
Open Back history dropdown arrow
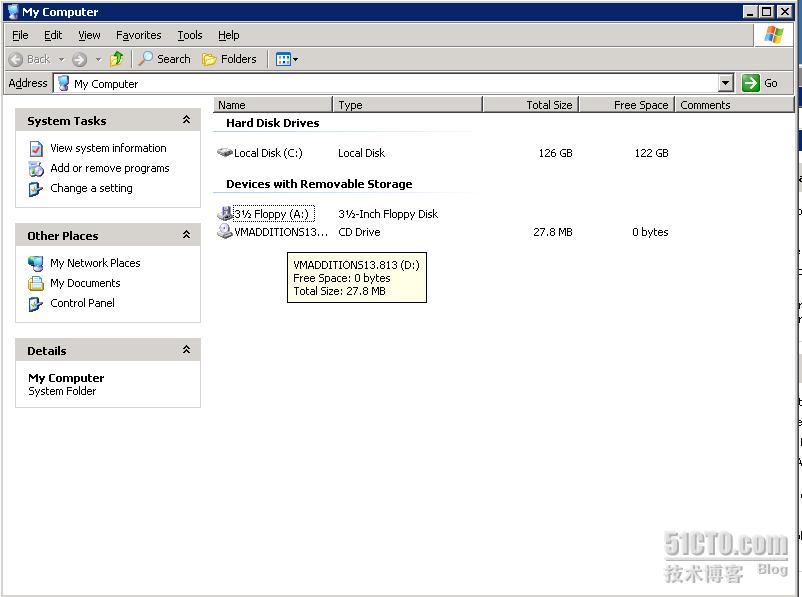click(x=61, y=59)
